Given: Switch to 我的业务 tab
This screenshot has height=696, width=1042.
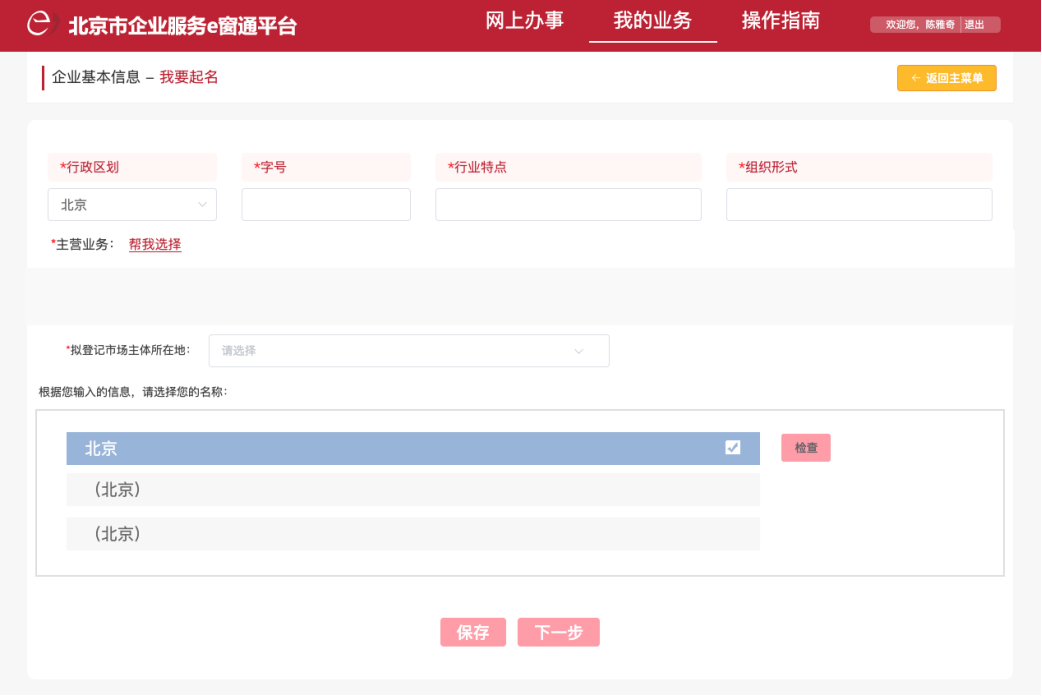Looking at the screenshot, I should click(653, 21).
